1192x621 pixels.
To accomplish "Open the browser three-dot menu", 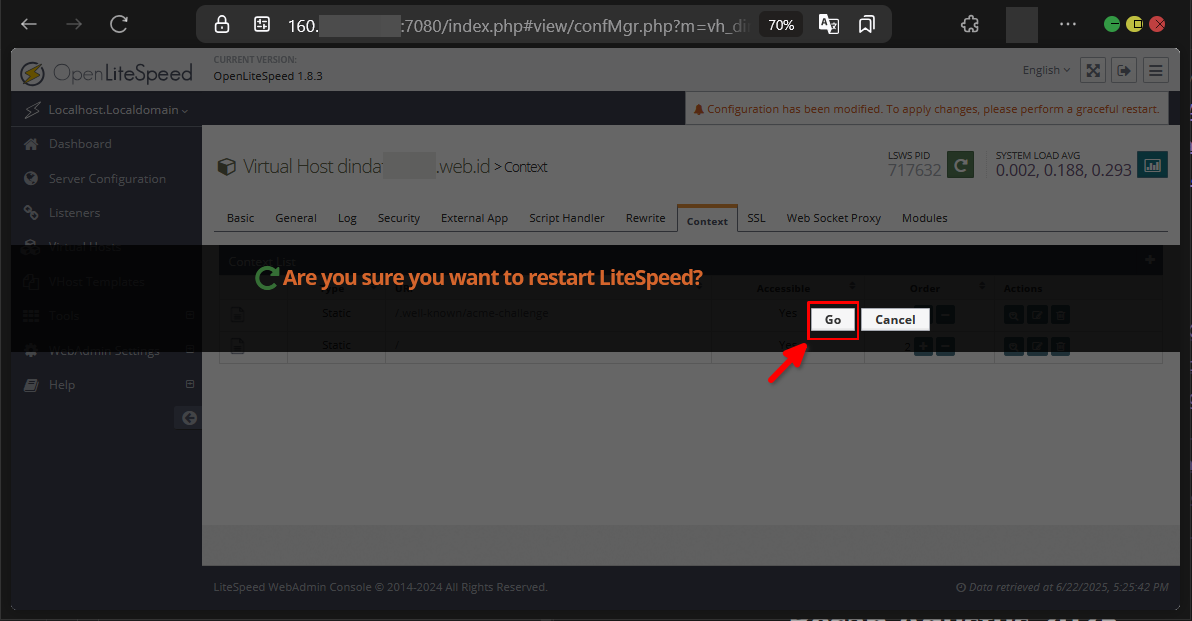I will point(1067,24).
